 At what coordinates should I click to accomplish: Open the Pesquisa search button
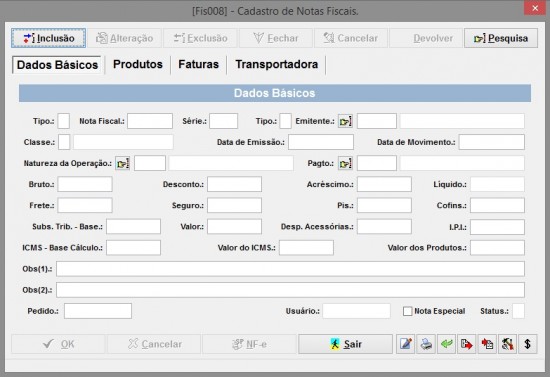tap(501, 38)
